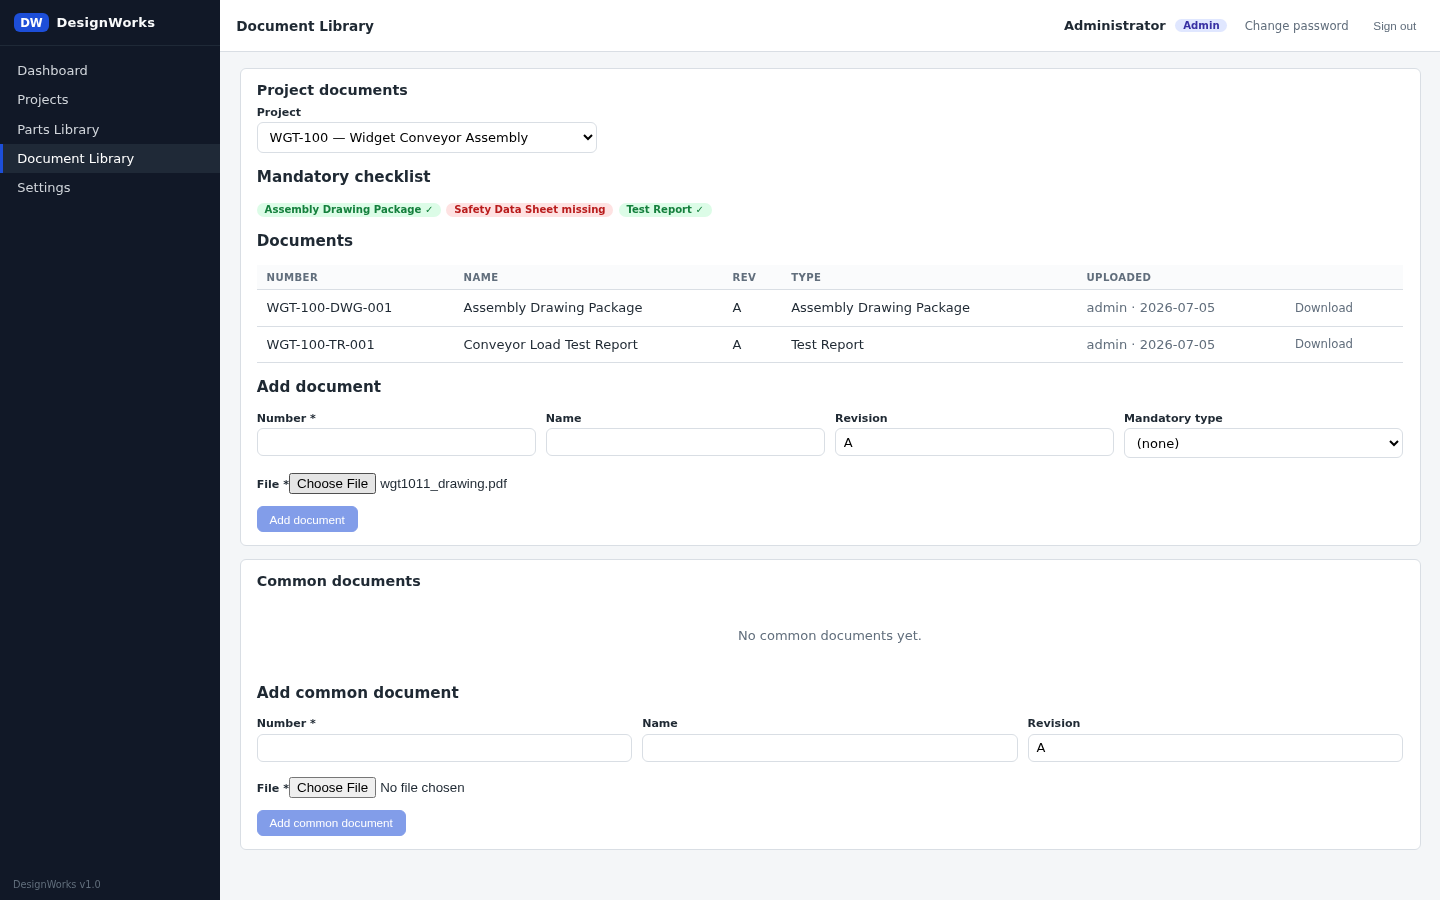Focus the Number field under Add common document

[444, 748]
